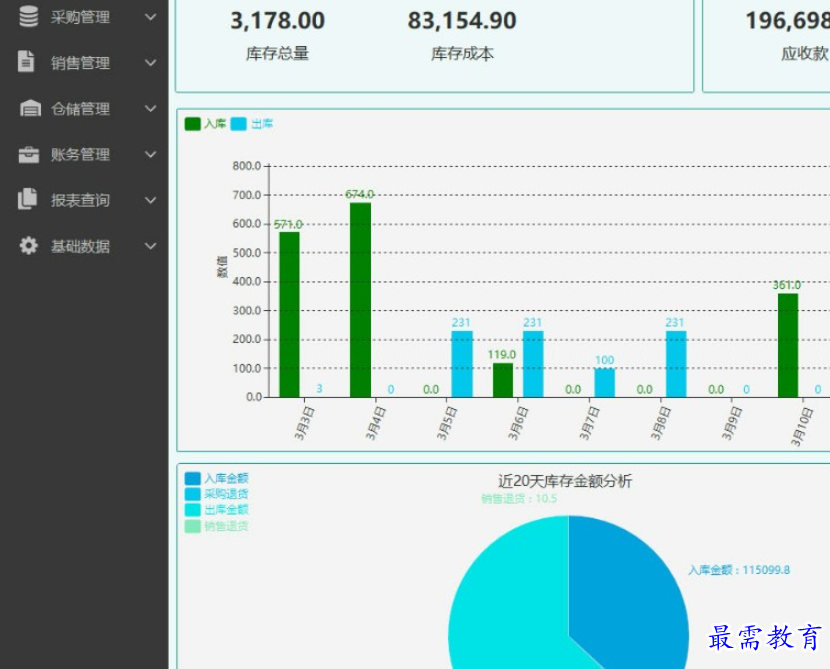Expand the 采购管理 menu chevron
The height and width of the screenshot is (669, 830).
[150, 17]
